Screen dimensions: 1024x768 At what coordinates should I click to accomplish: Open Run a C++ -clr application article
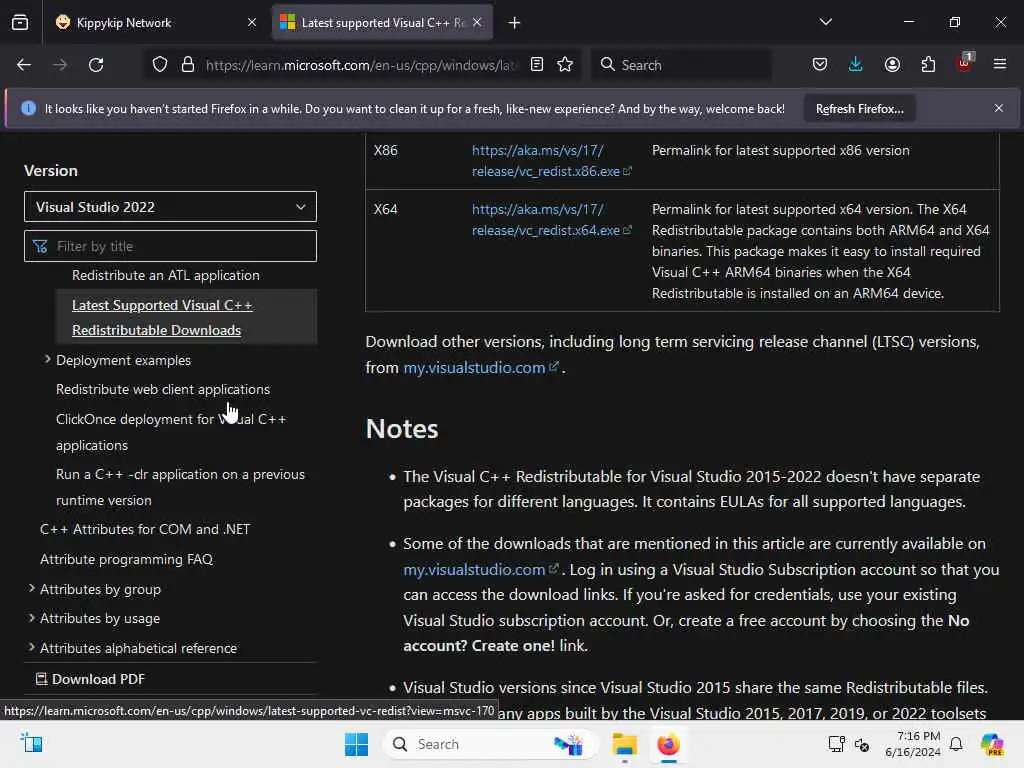(180, 487)
